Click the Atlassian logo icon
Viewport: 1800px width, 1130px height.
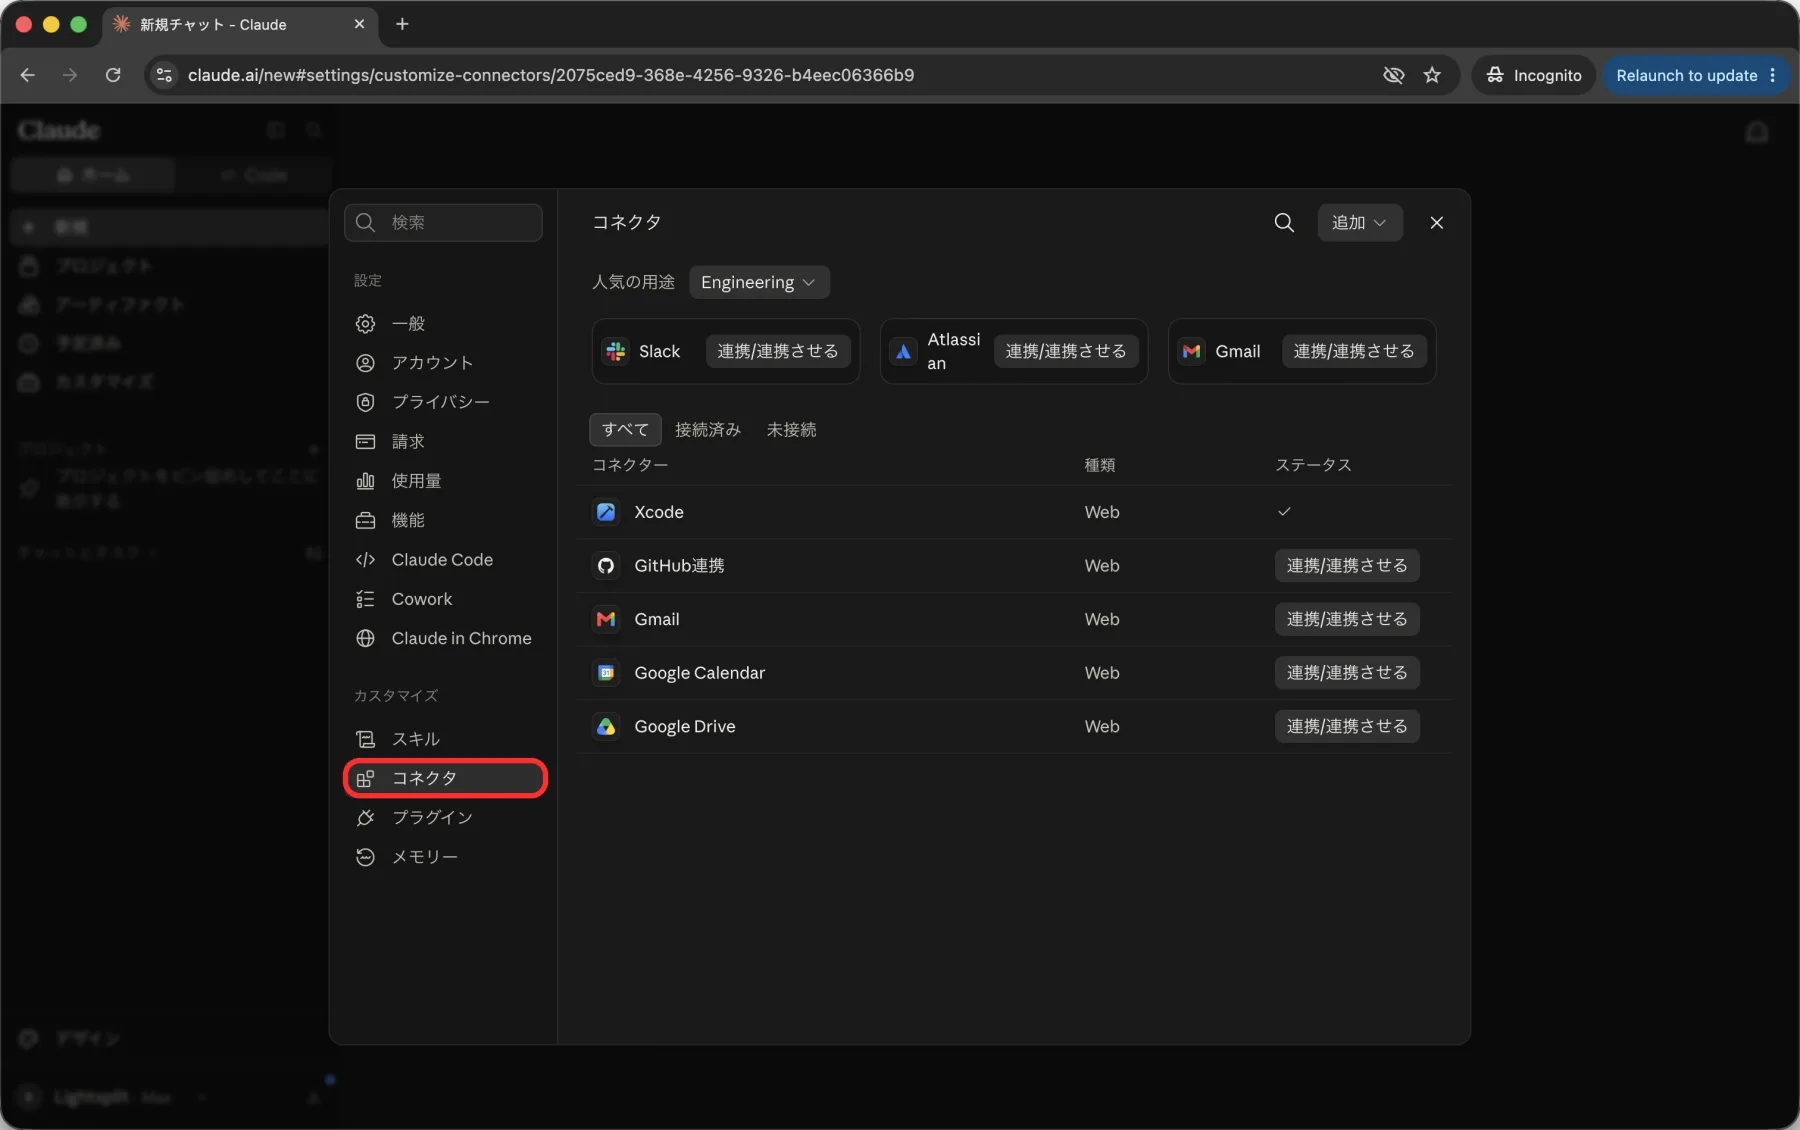[904, 351]
